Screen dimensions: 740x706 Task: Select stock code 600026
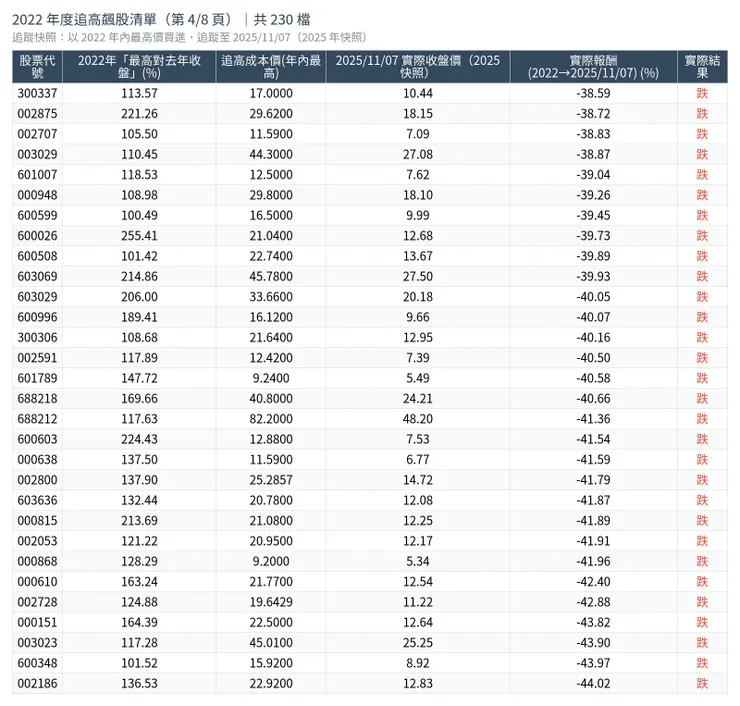[37, 235]
